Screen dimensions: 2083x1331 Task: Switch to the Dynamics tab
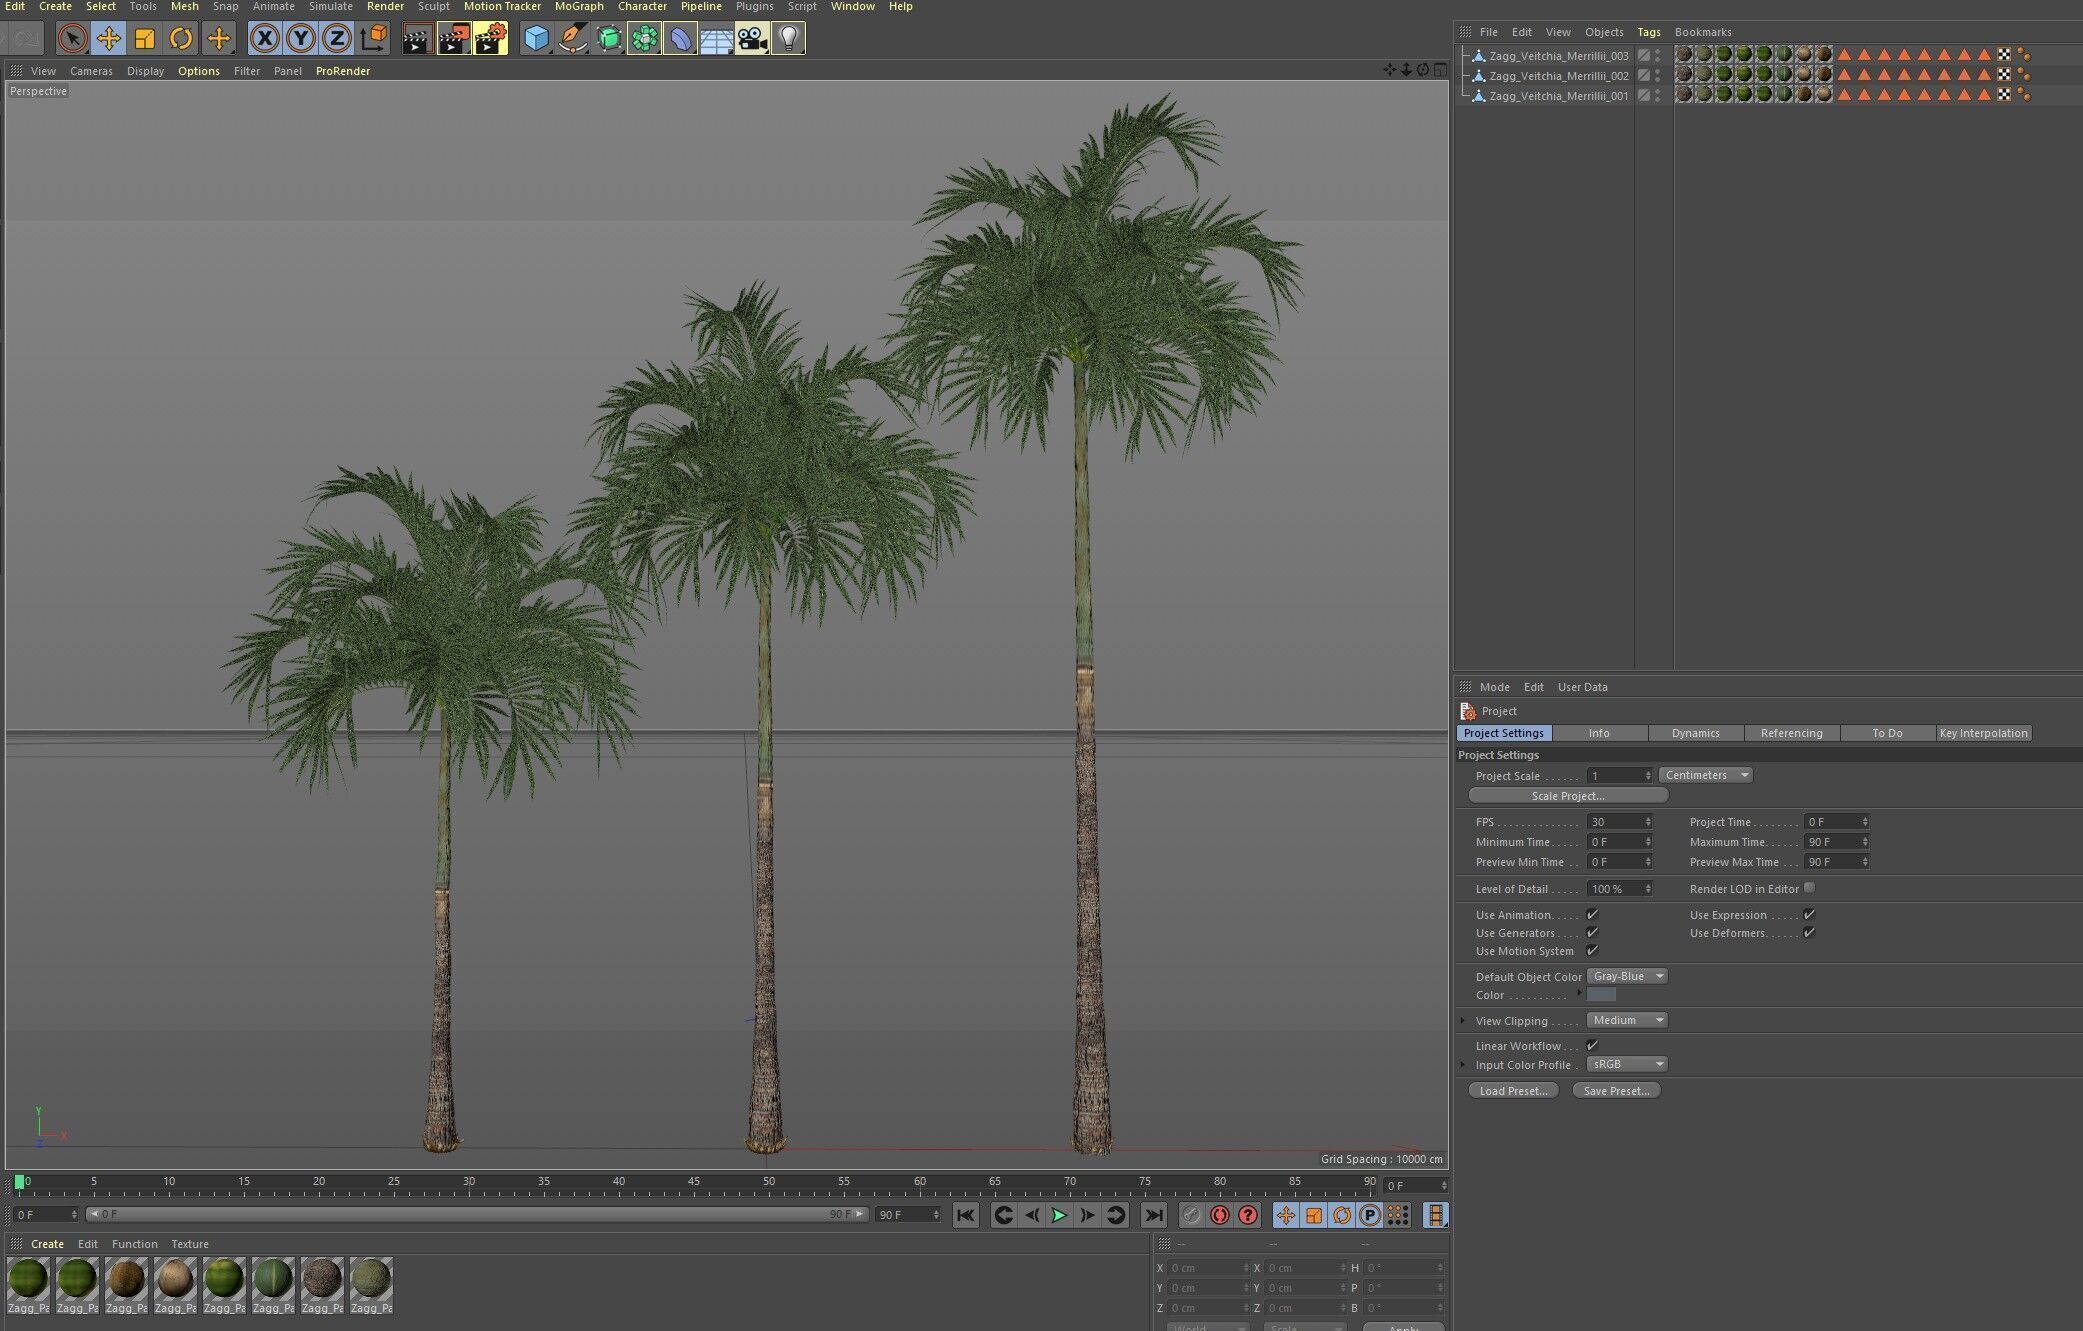click(1696, 733)
